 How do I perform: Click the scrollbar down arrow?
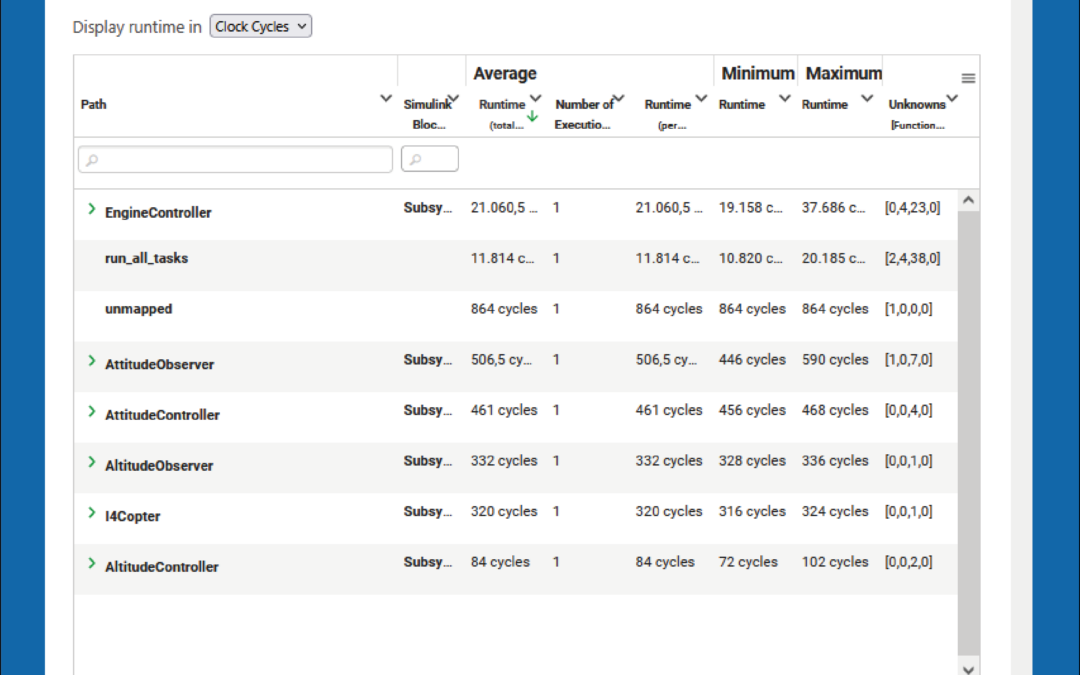[x=968, y=668]
